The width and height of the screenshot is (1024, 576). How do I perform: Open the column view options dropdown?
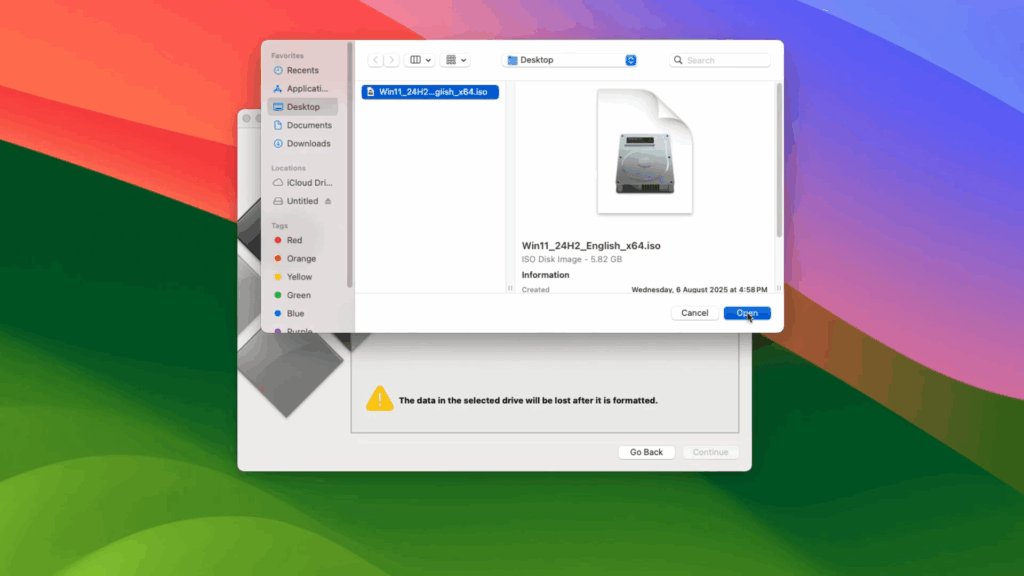tap(419, 59)
